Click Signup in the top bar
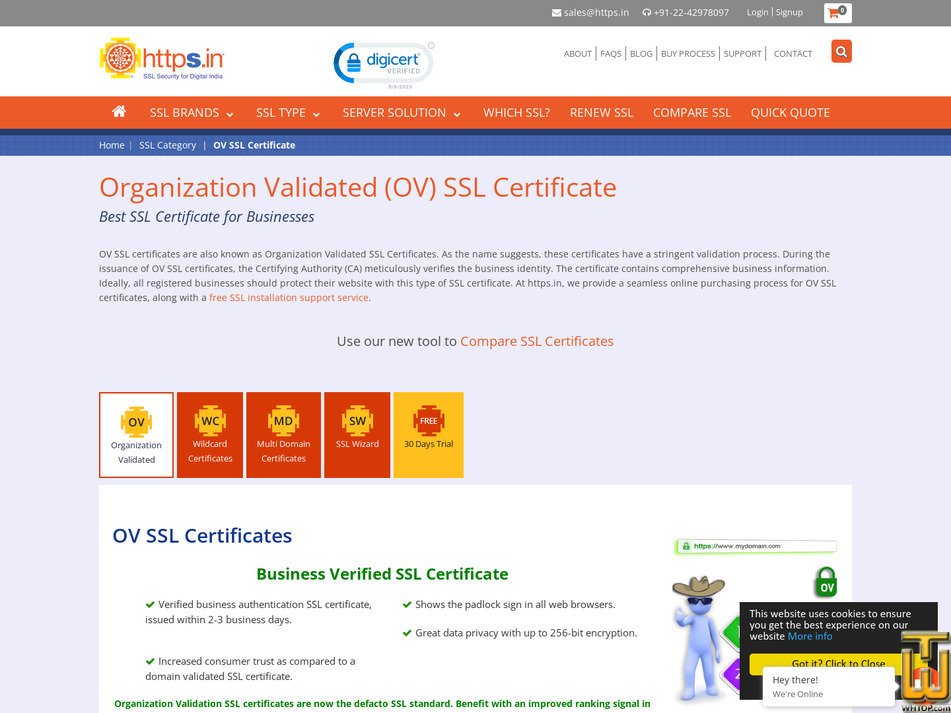This screenshot has width=951, height=713. pyautogui.click(x=789, y=12)
